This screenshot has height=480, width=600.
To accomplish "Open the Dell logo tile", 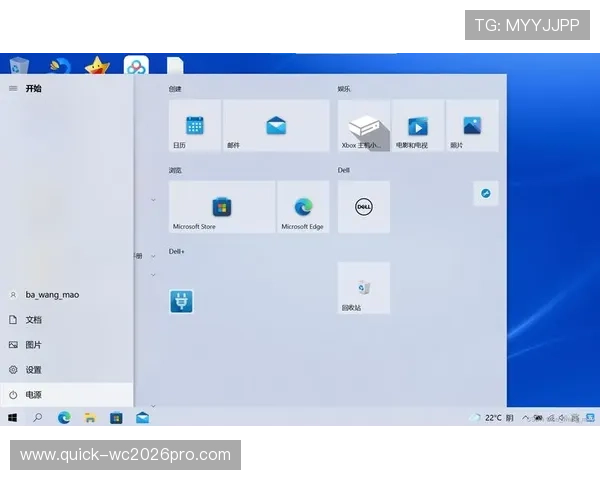I will click(x=364, y=207).
